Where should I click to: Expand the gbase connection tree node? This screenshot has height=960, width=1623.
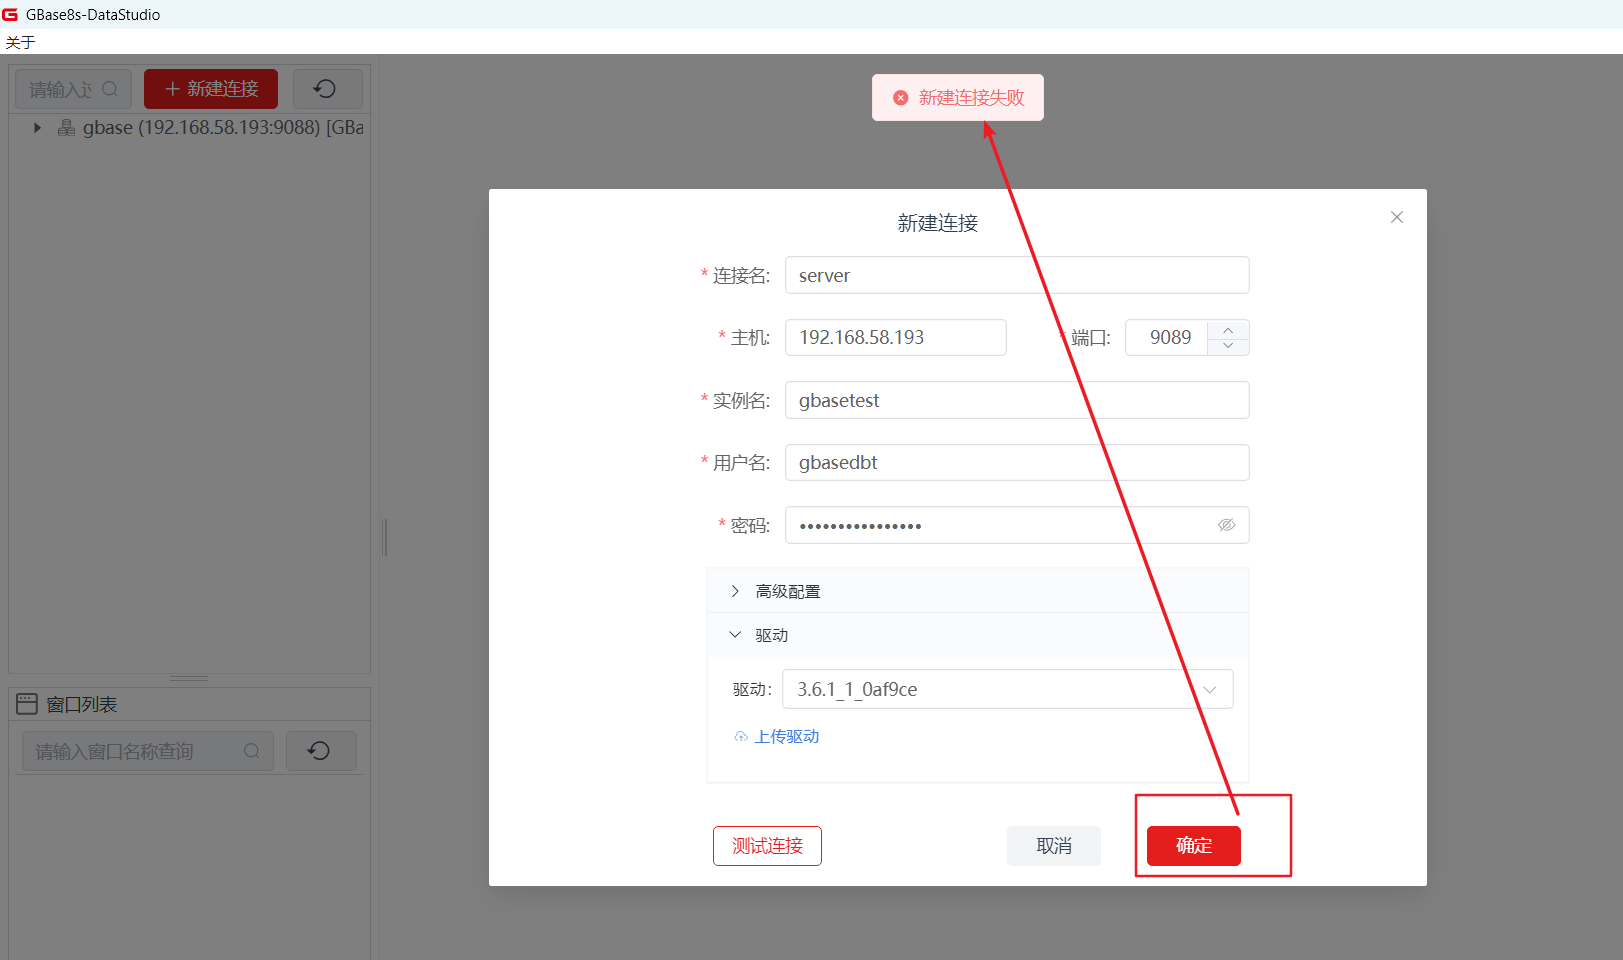pyautogui.click(x=38, y=128)
